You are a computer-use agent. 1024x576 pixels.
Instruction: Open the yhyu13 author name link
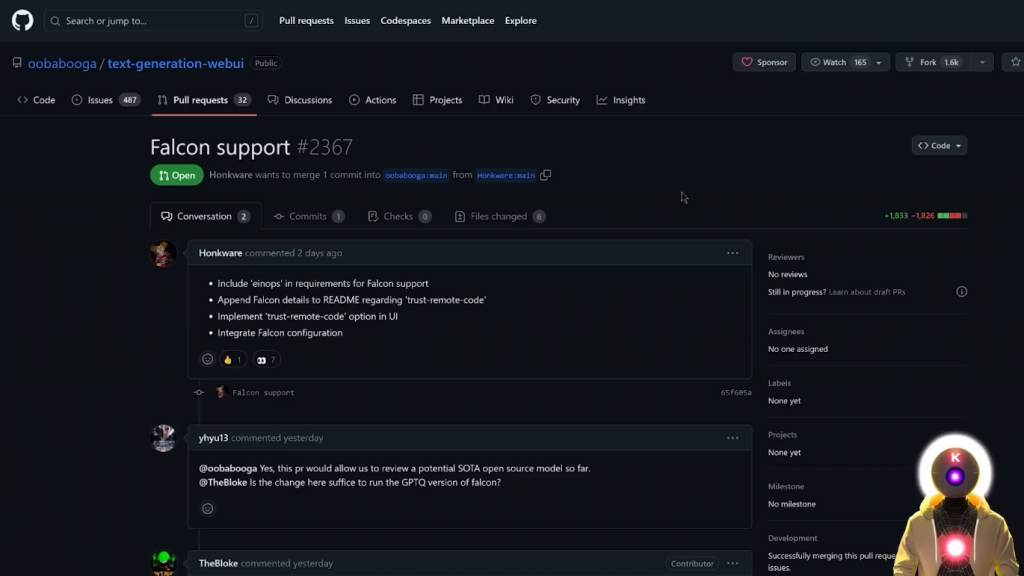pos(214,438)
